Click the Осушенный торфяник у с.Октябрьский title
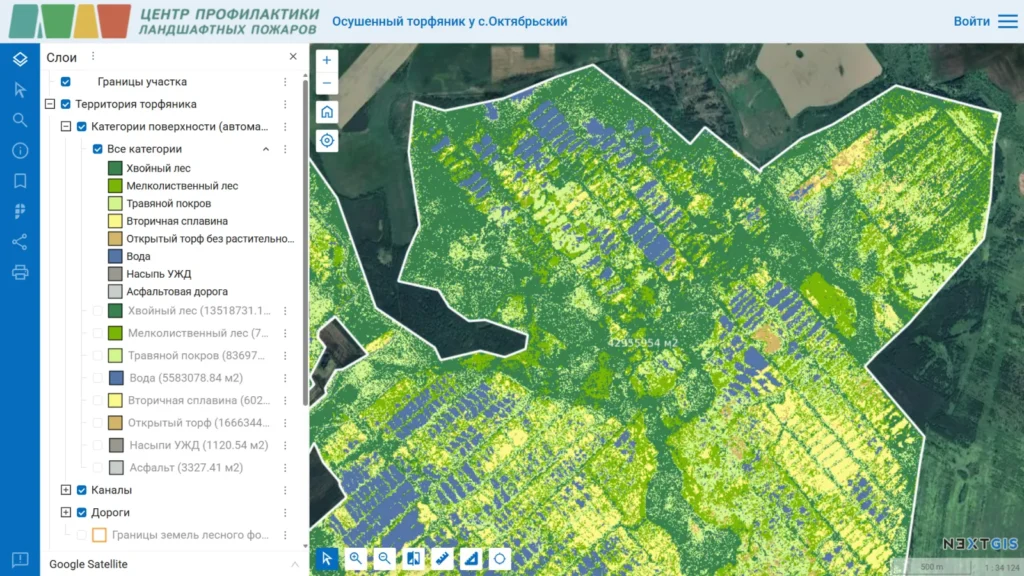This screenshot has width=1024, height=576. 449,21
